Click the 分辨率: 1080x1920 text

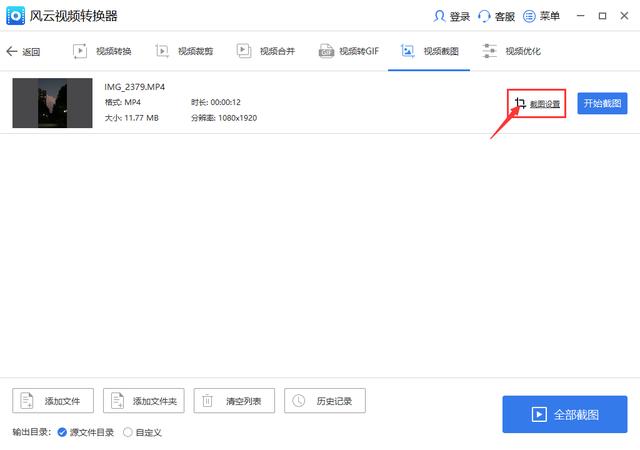[224, 118]
